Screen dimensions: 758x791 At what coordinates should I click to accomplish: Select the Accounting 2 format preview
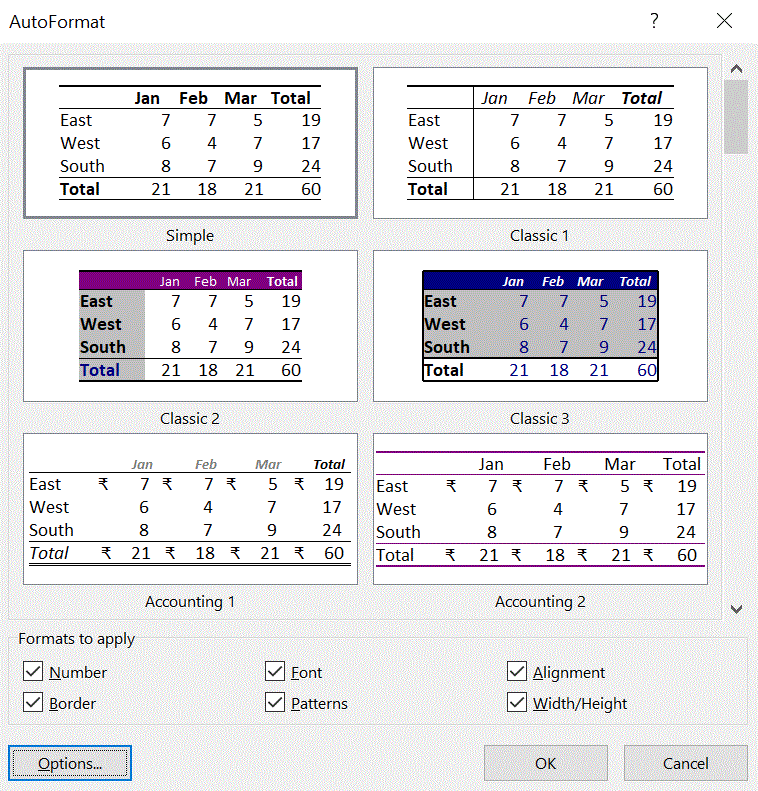coord(540,508)
